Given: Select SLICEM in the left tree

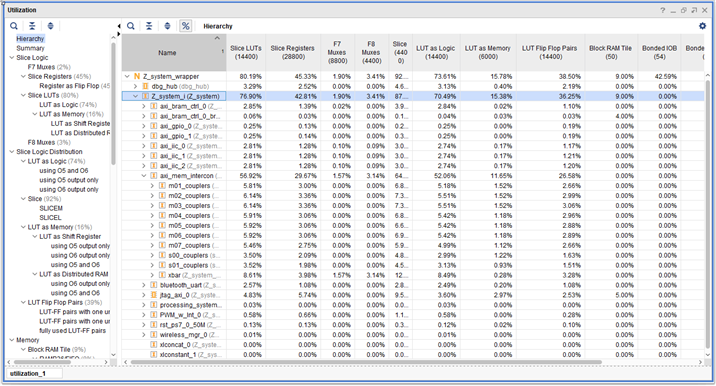Looking at the screenshot, I should [x=51, y=208].
